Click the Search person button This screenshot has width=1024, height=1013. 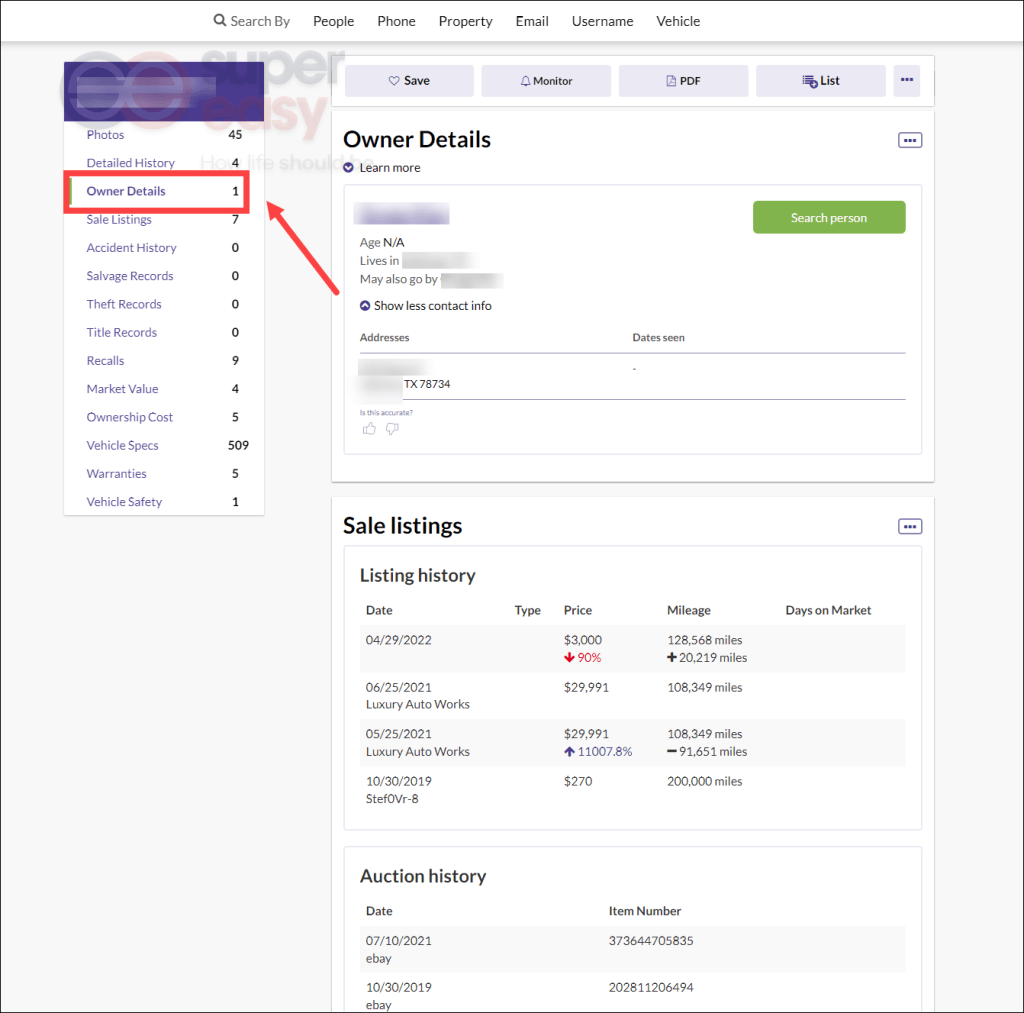[x=829, y=217]
